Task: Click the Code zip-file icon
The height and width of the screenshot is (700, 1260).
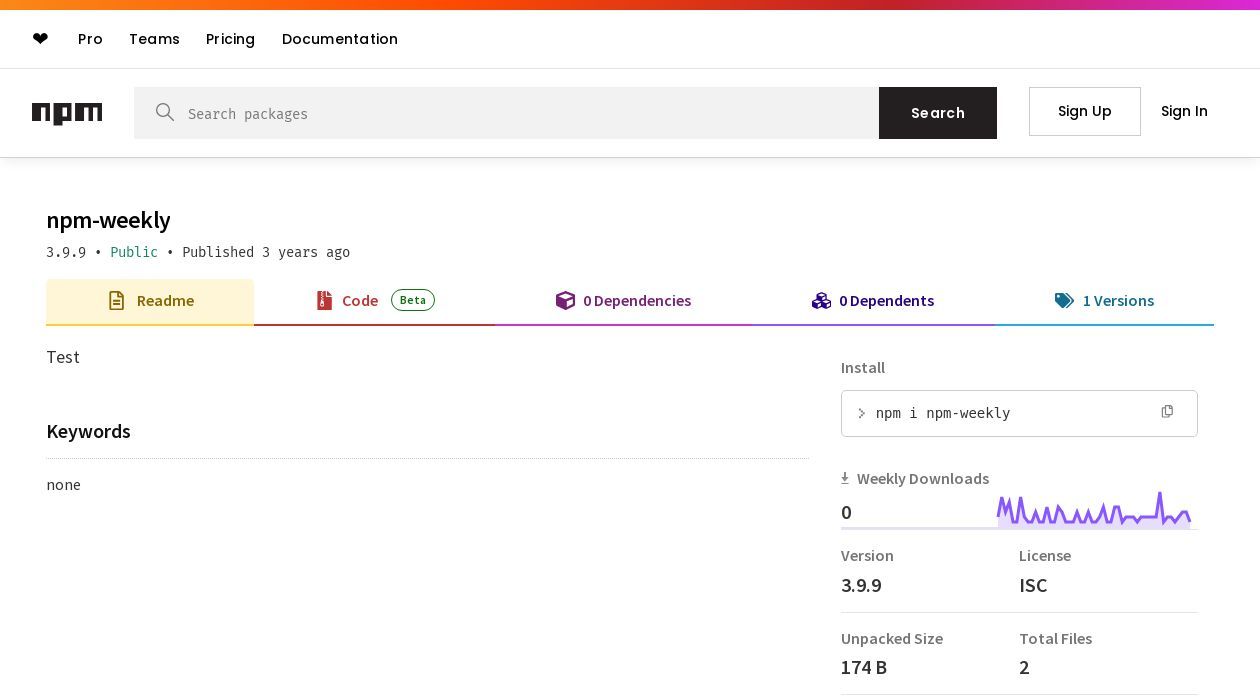Action: pyautogui.click(x=324, y=301)
